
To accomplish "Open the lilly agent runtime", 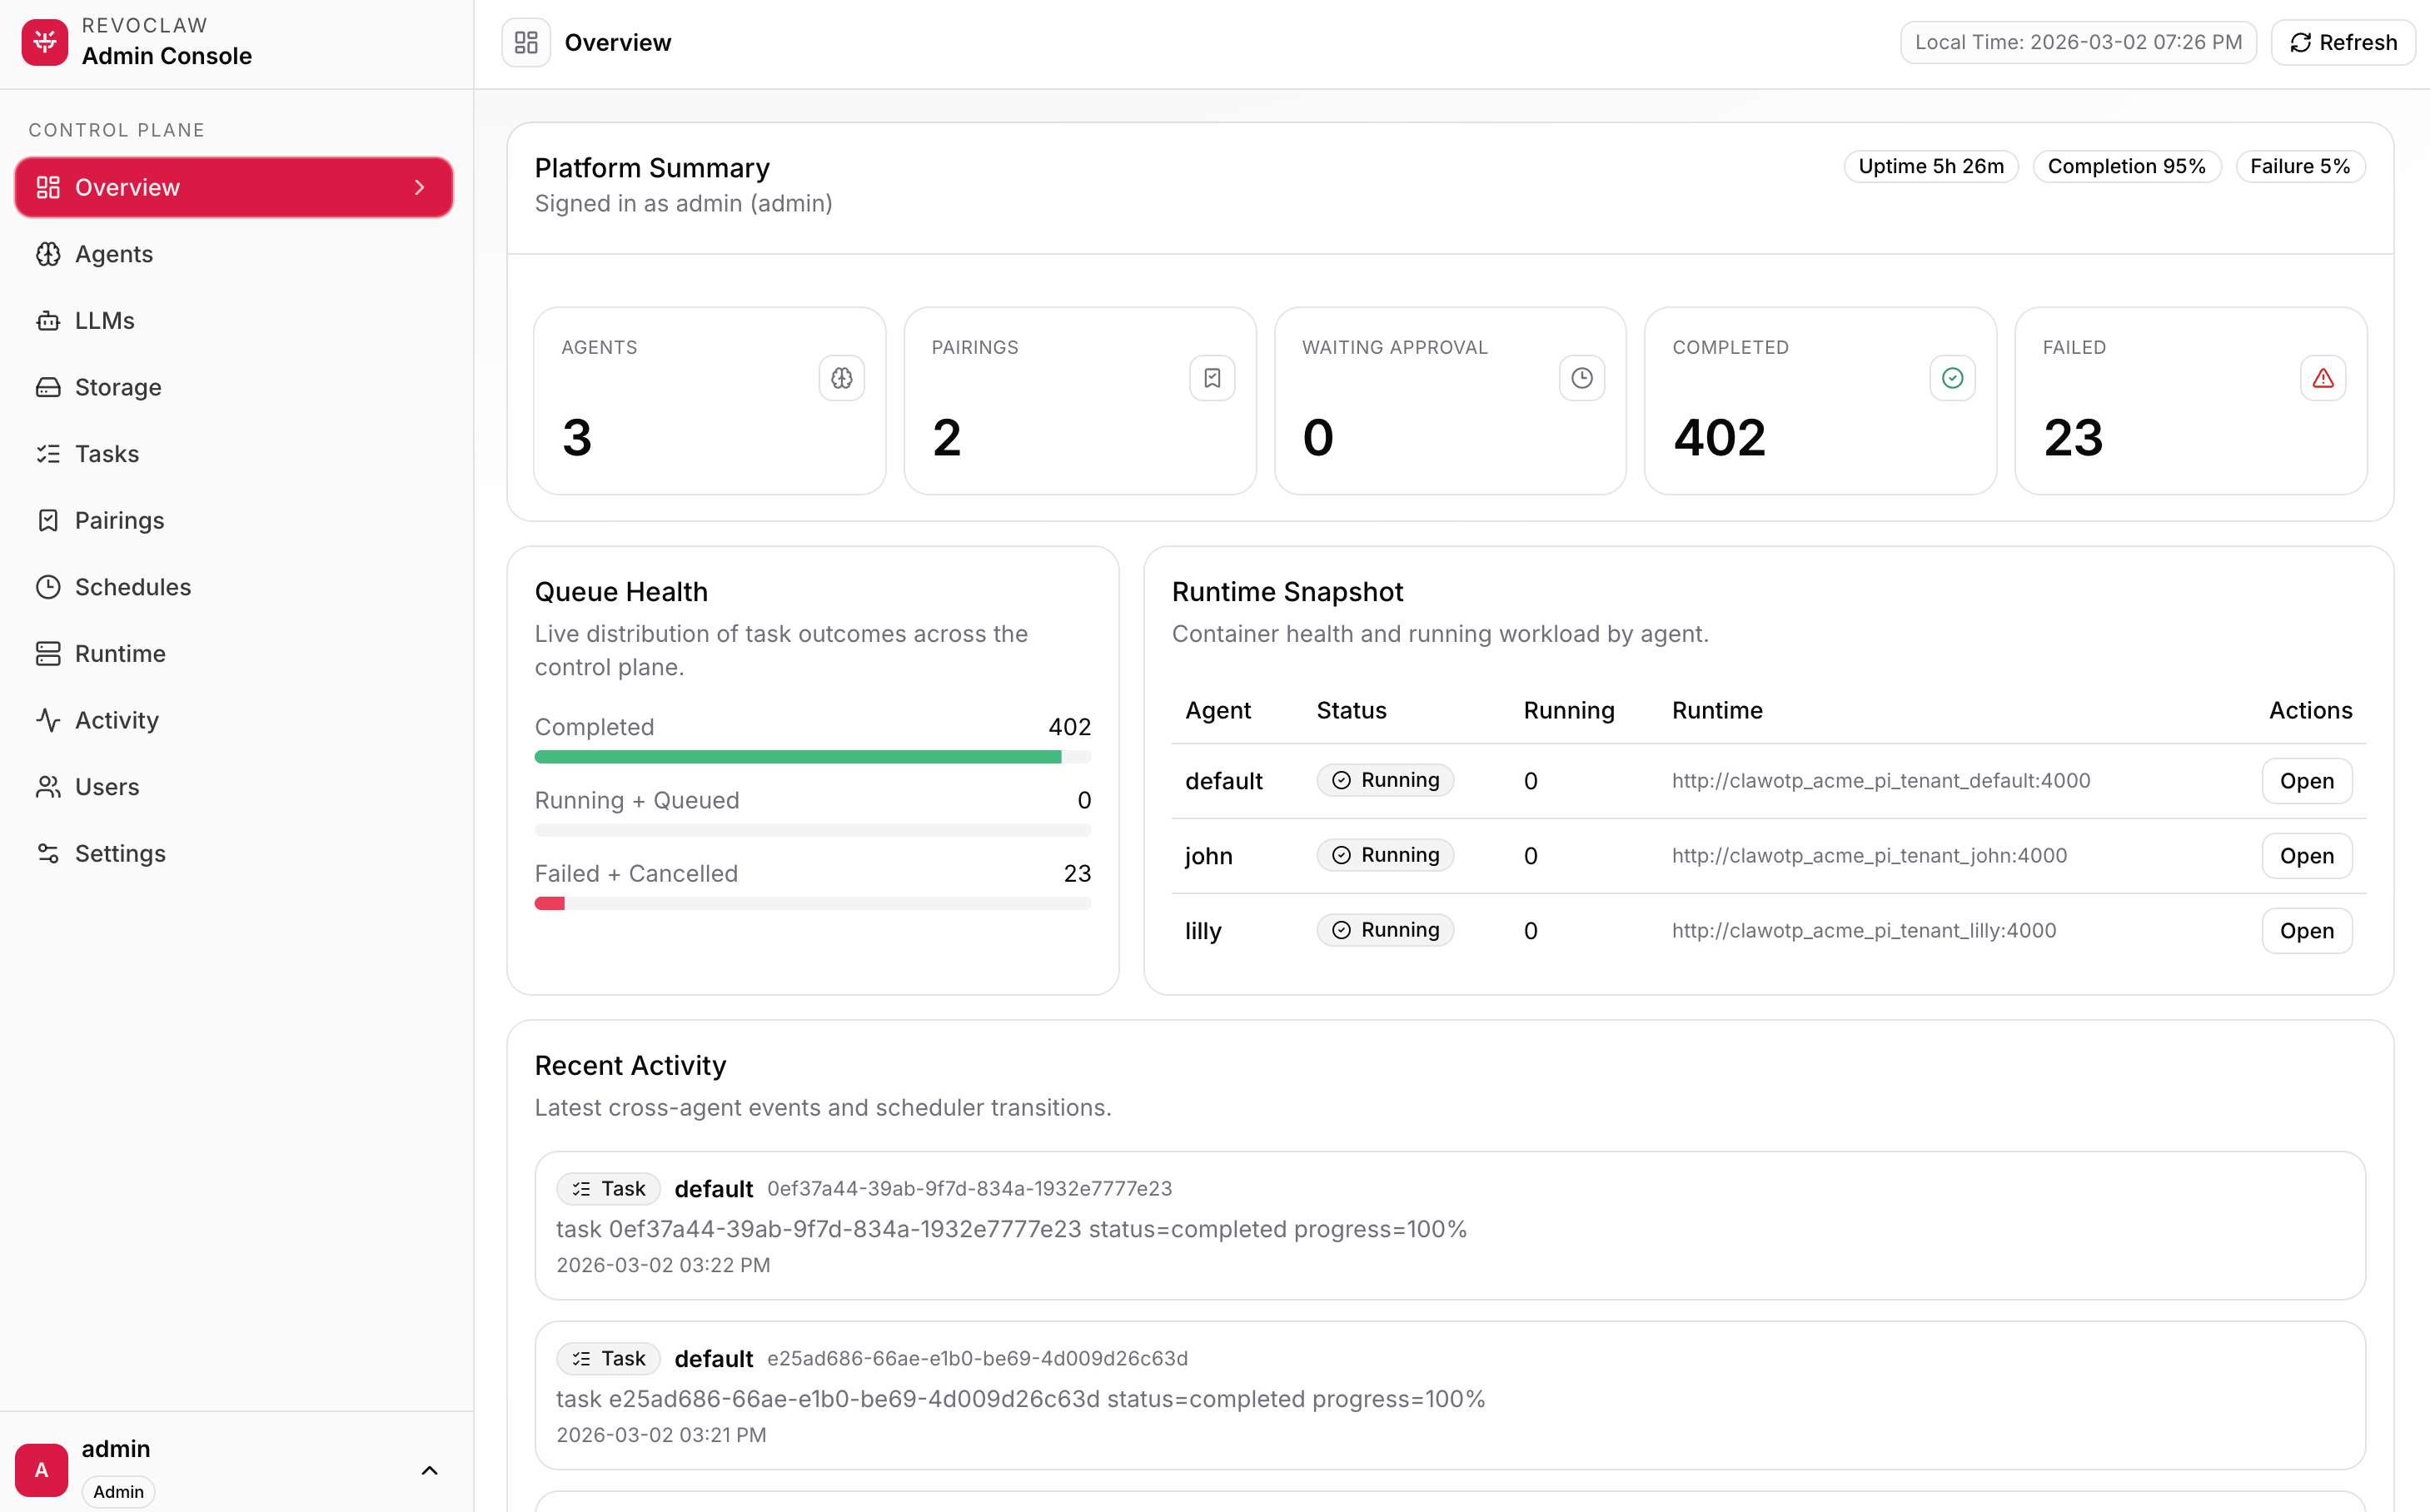I will coord(2305,931).
